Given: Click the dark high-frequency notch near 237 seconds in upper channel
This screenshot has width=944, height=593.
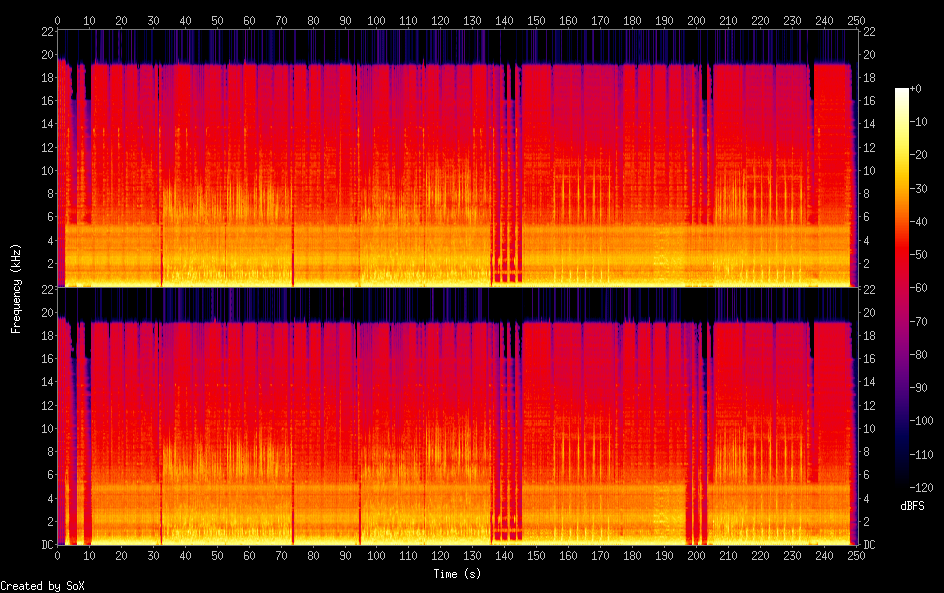Looking at the screenshot, I should point(811,85).
